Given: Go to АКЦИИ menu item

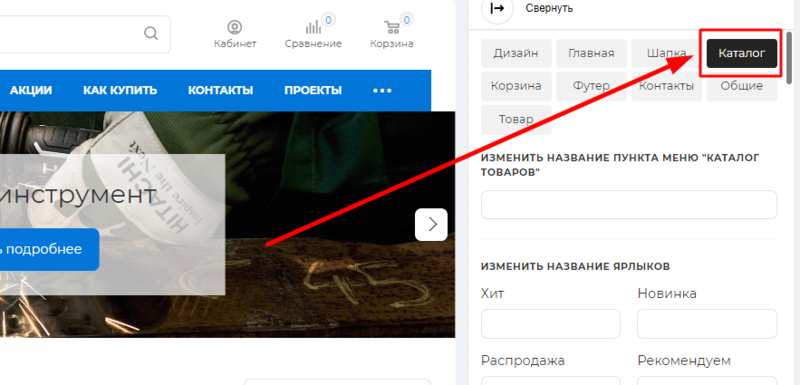Looking at the screenshot, I should coord(31,91).
